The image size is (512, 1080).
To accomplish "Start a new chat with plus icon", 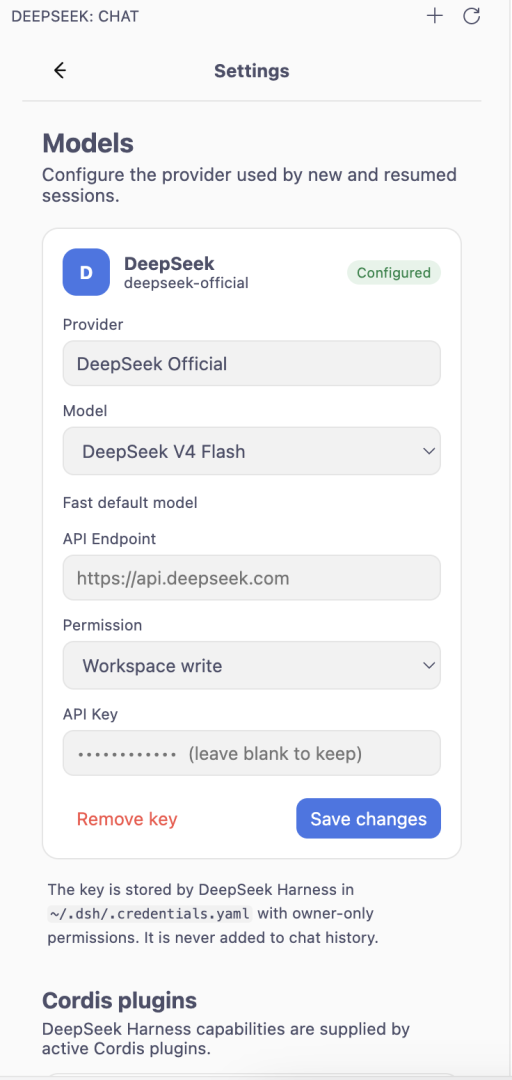I will [x=434, y=16].
